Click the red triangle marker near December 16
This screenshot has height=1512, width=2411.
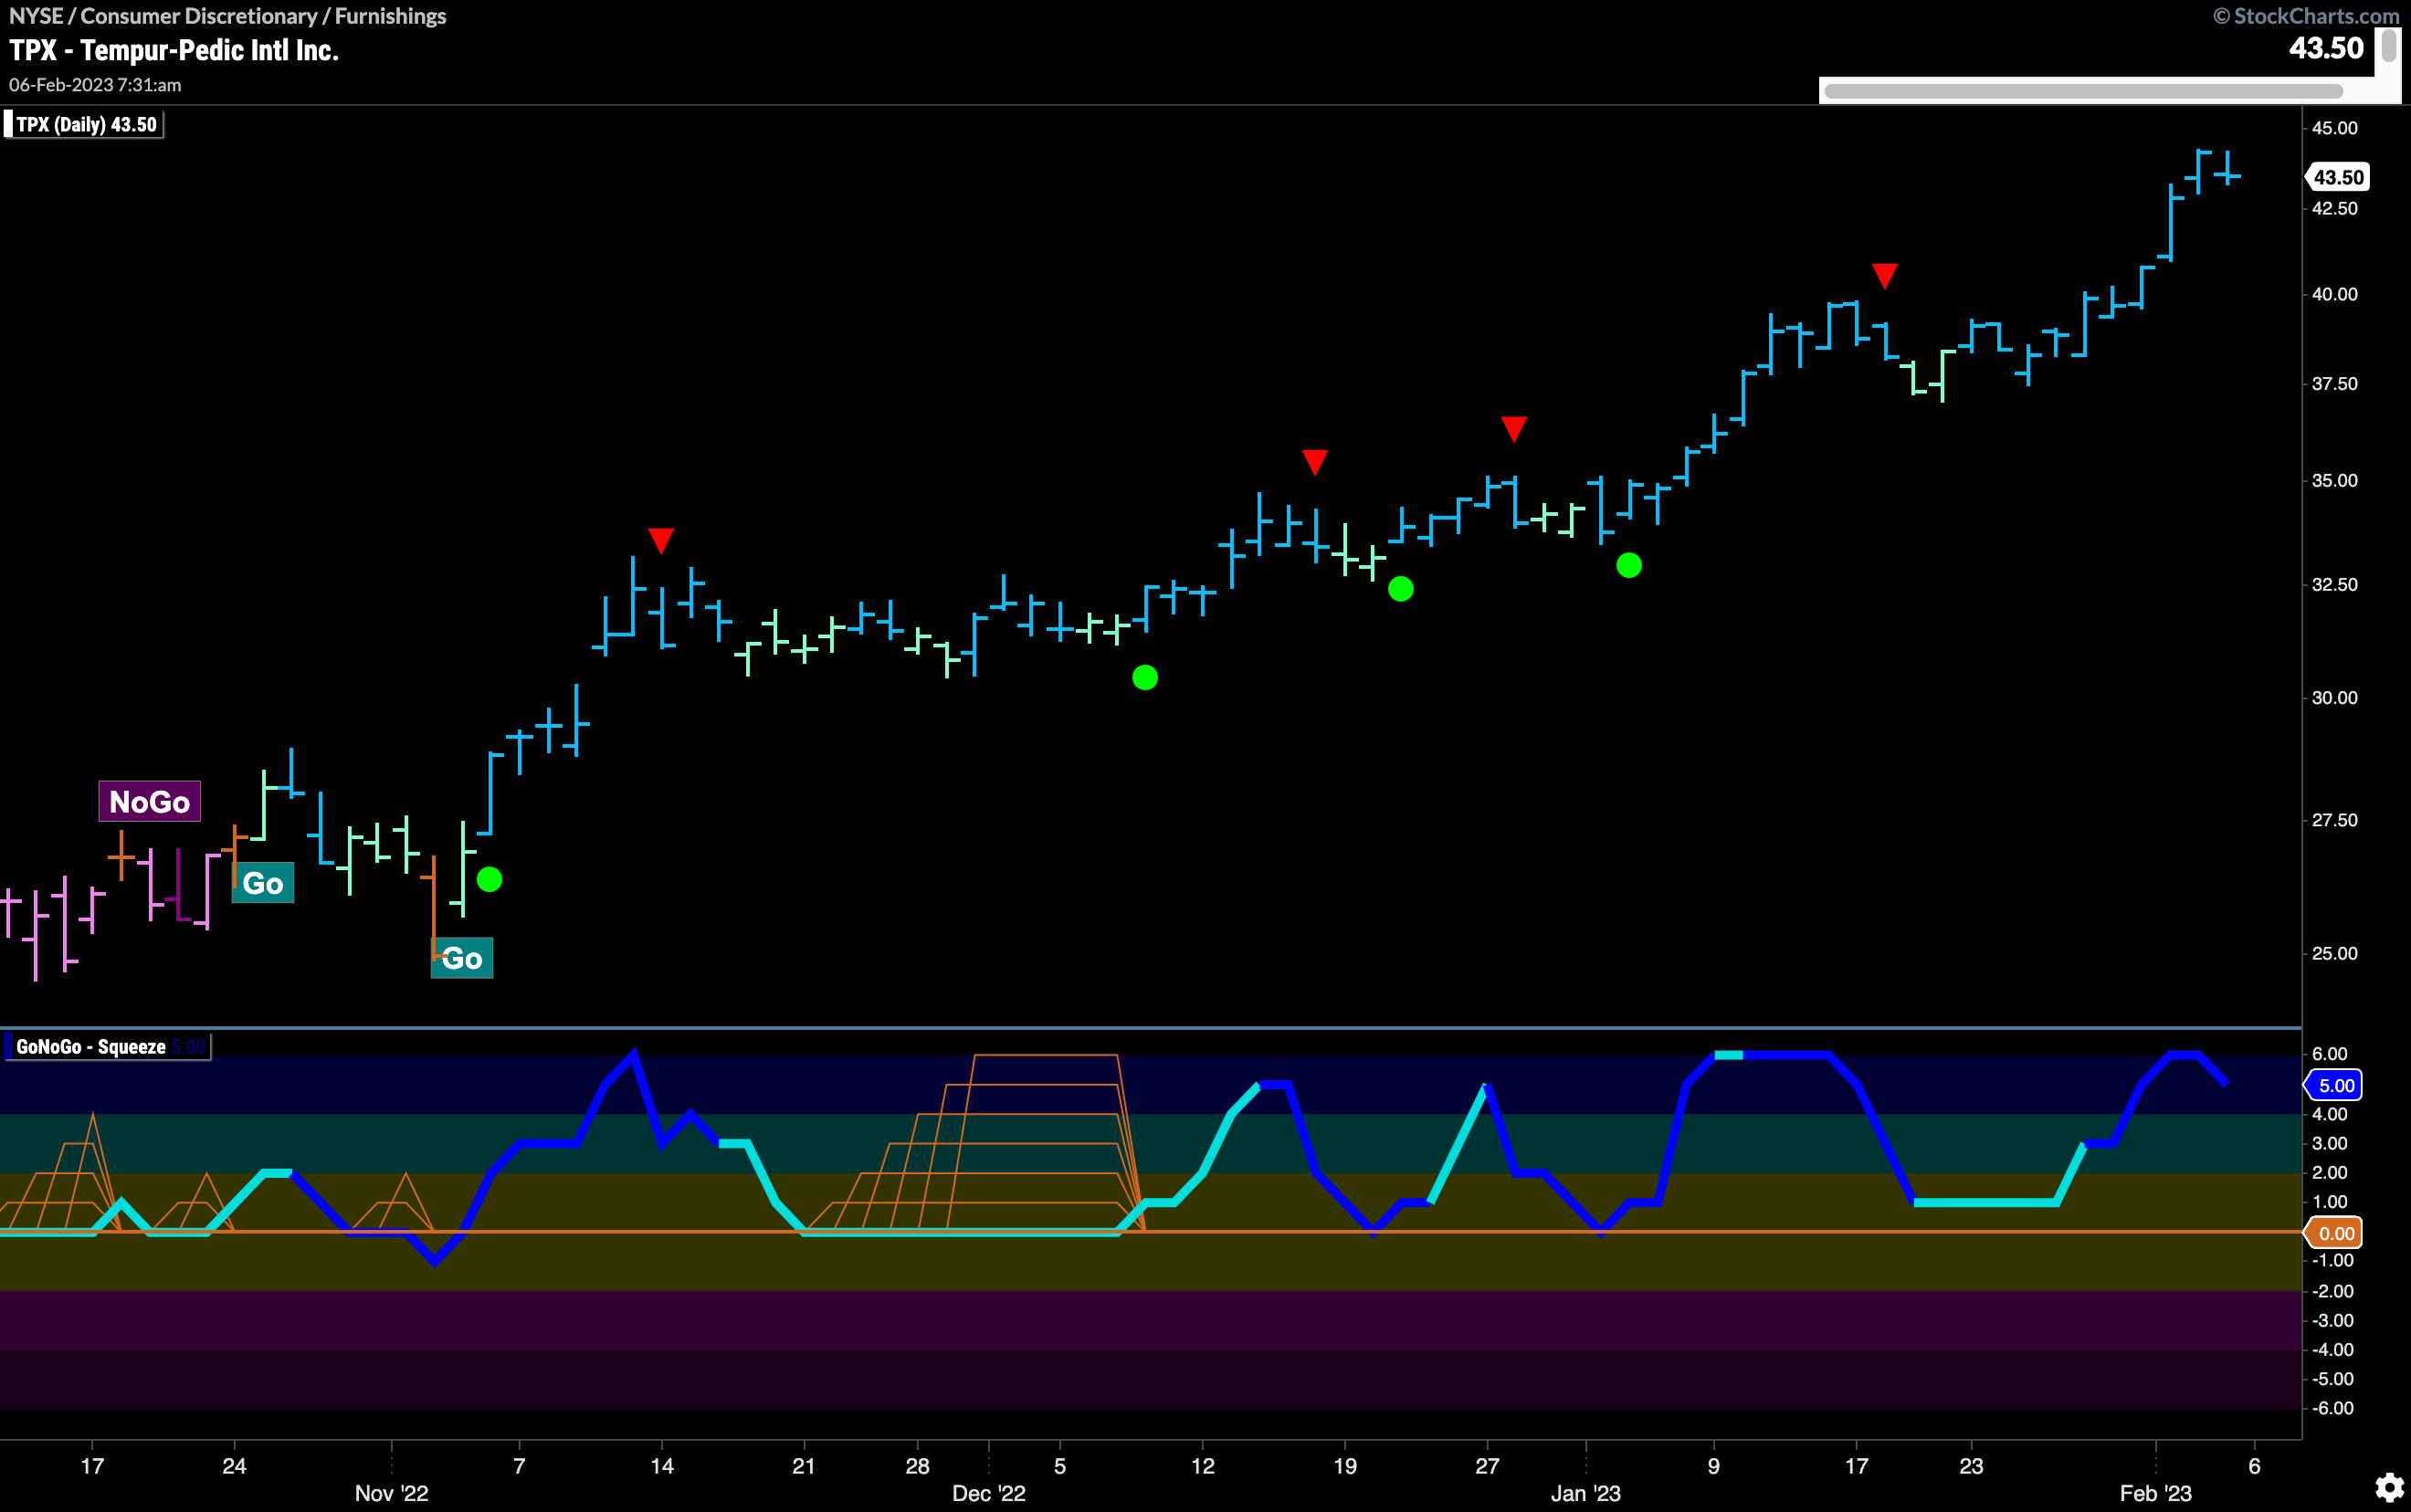click(1315, 462)
